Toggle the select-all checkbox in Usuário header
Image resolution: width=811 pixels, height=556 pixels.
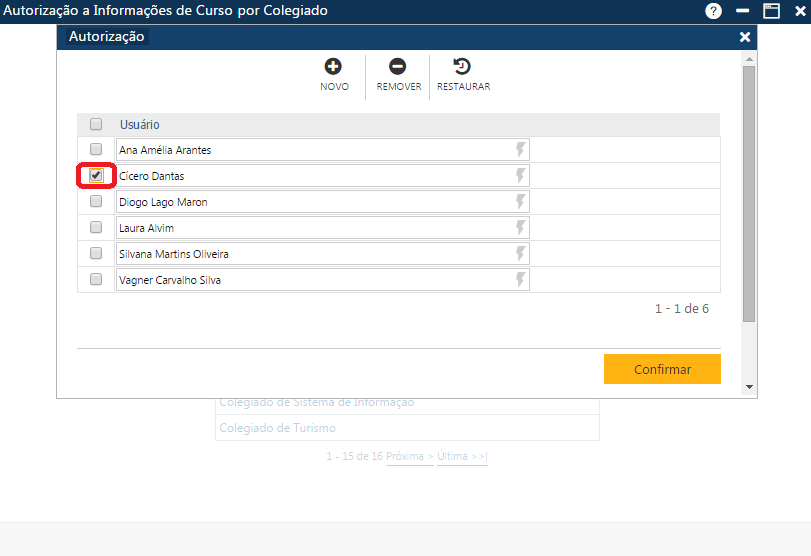[x=96, y=125]
